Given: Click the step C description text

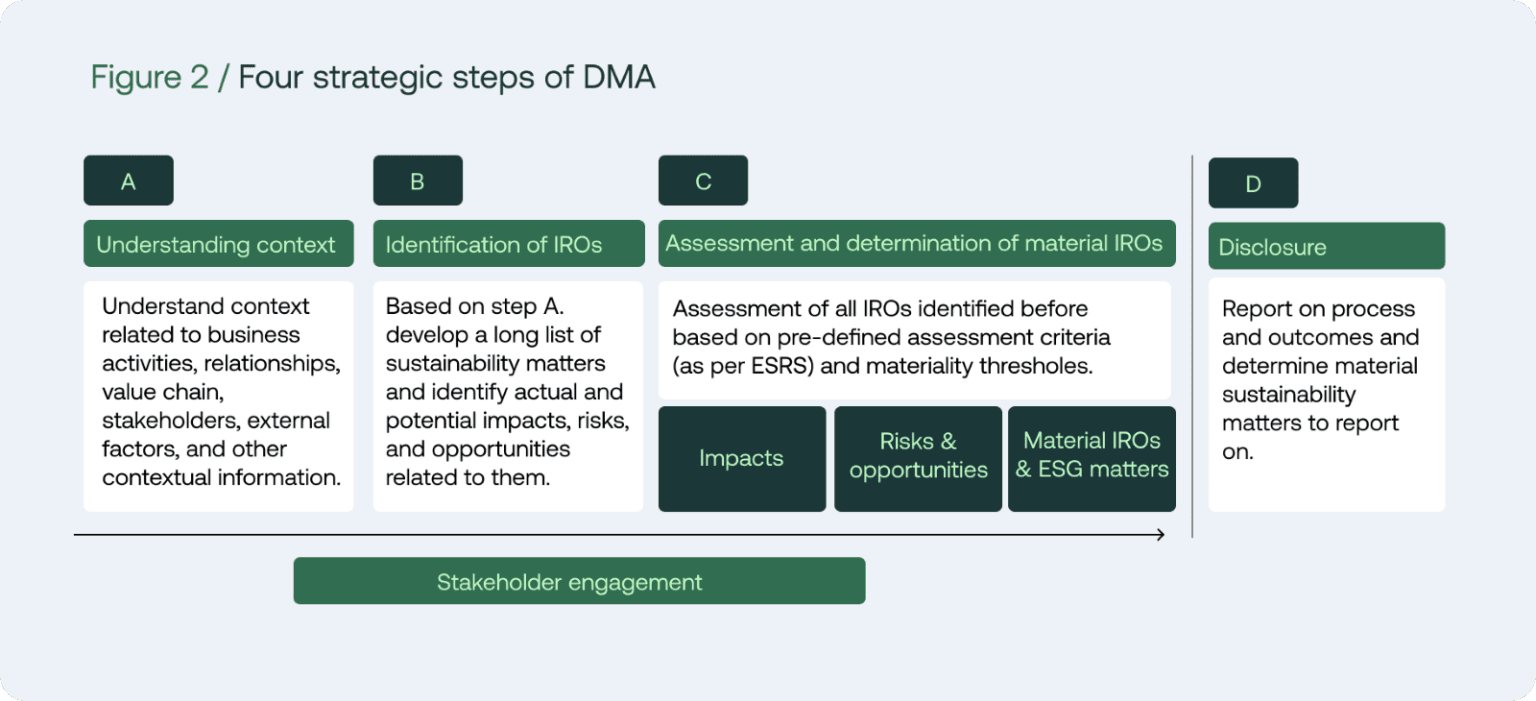Looking at the screenshot, I should tap(917, 337).
